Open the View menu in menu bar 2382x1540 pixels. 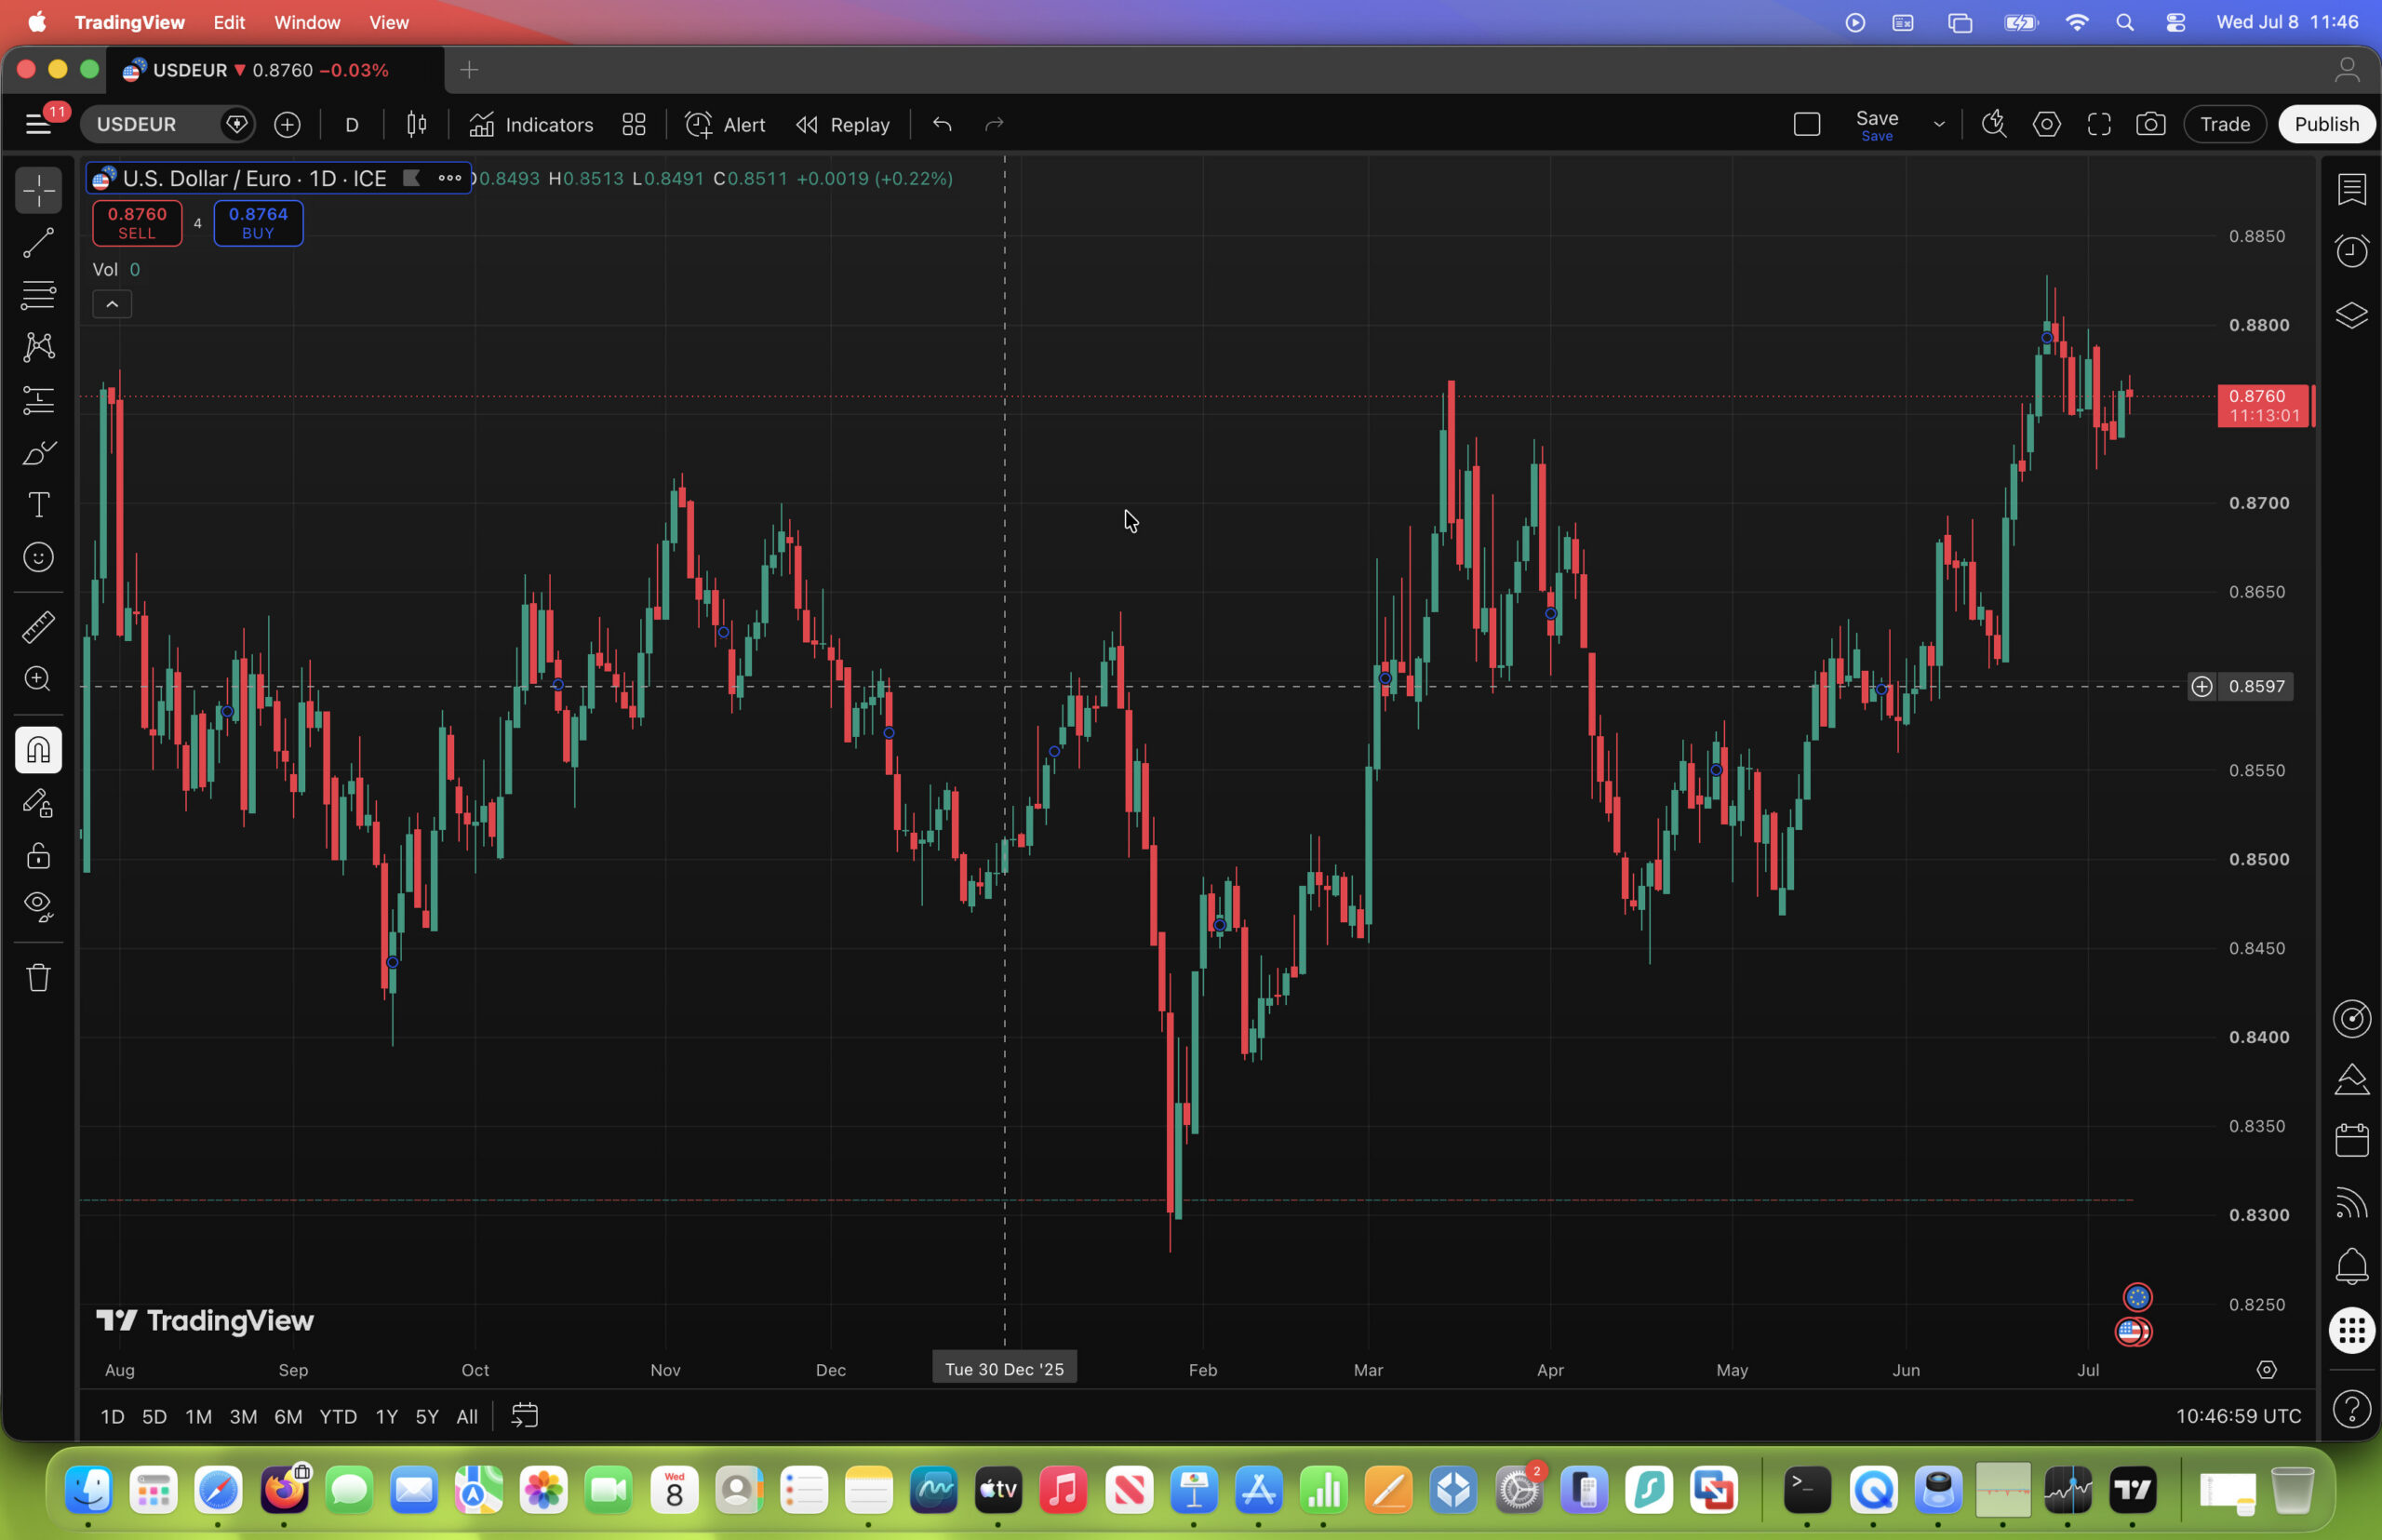pyautogui.click(x=389, y=22)
